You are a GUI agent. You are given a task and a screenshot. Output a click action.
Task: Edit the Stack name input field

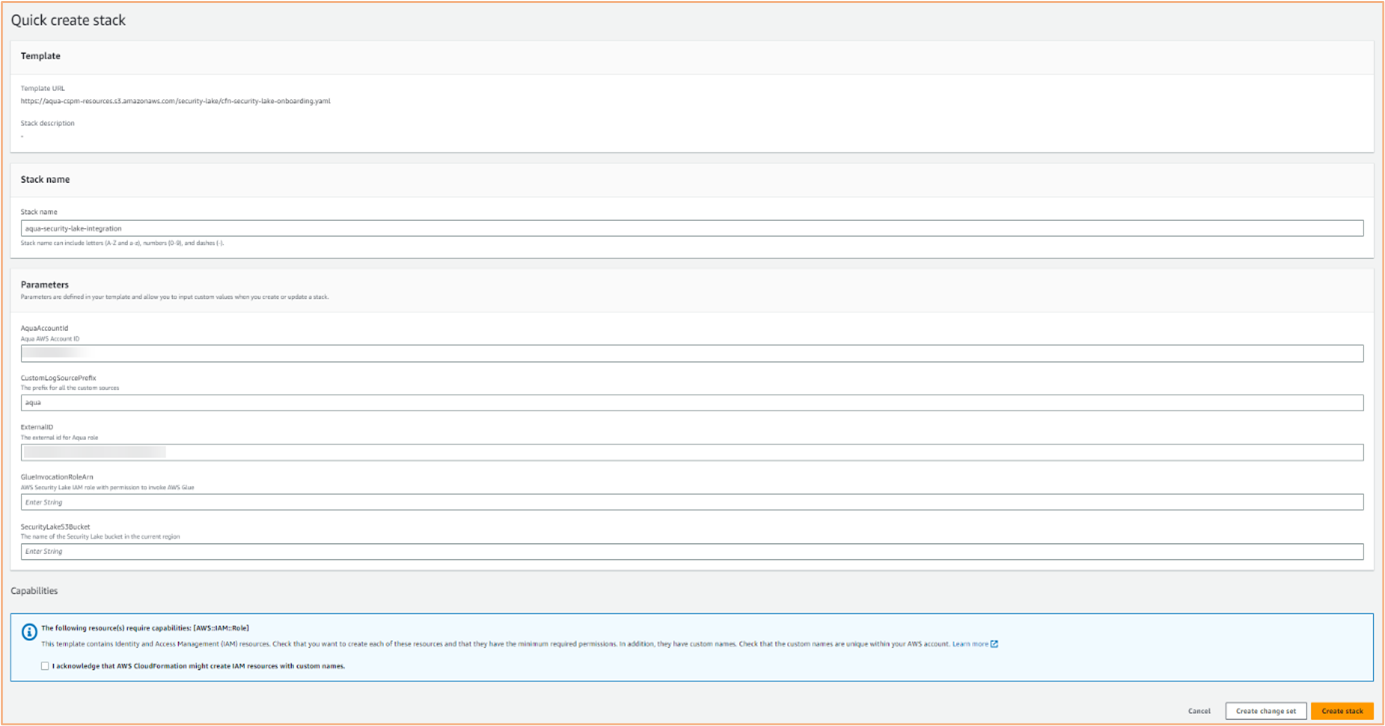click(x=692, y=228)
